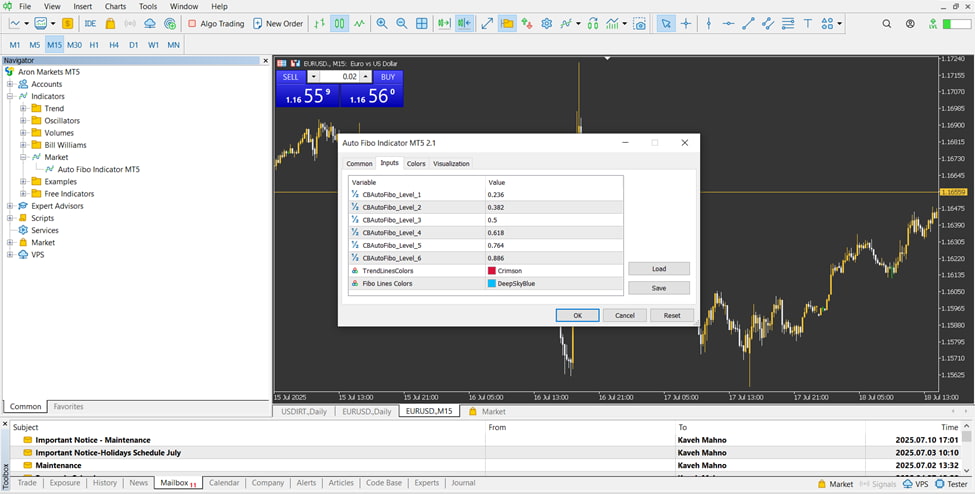Select Auto Fibo Indicator MT5 in Navigator
This screenshot has width=975, height=494.
(x=98, y=169)
